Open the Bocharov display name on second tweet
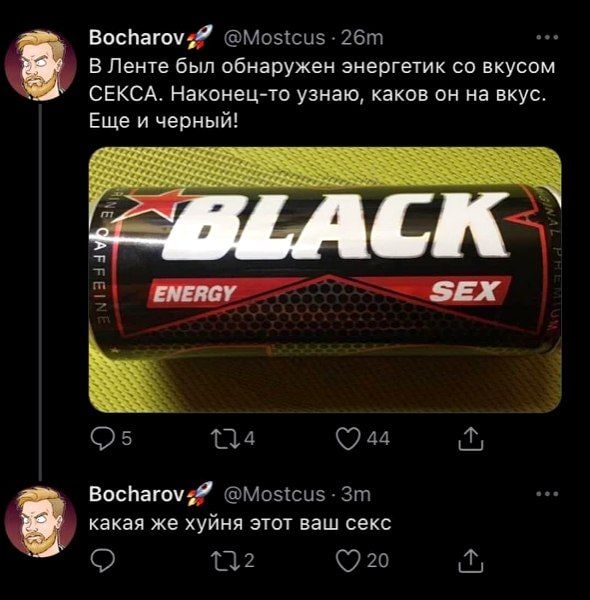The image size is (590, 600). click(x=137, y=494)
